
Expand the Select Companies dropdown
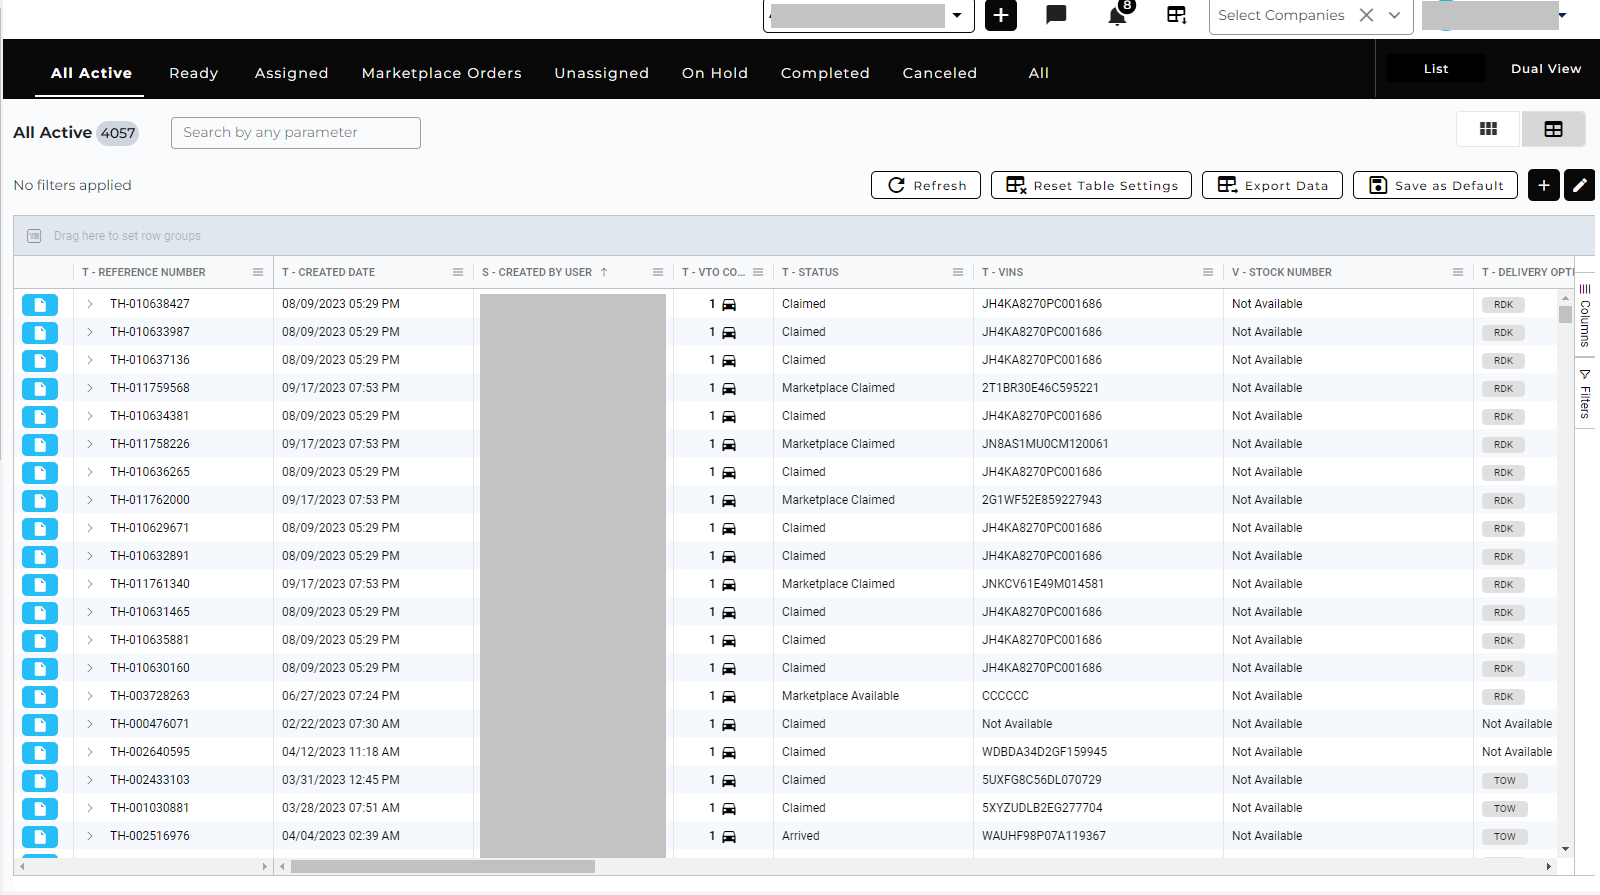pyautogui.click(x=1394, y=15)
